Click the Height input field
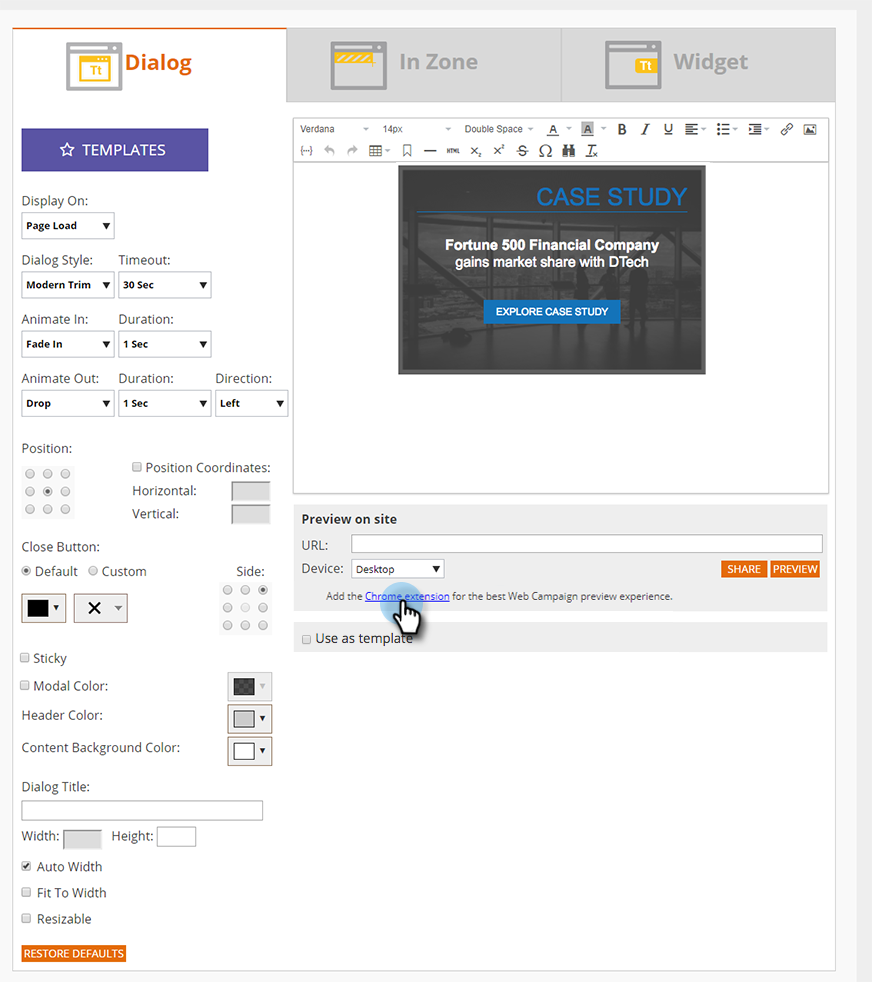The height and width of the screenshot is (982, 872). coord(177,837)
